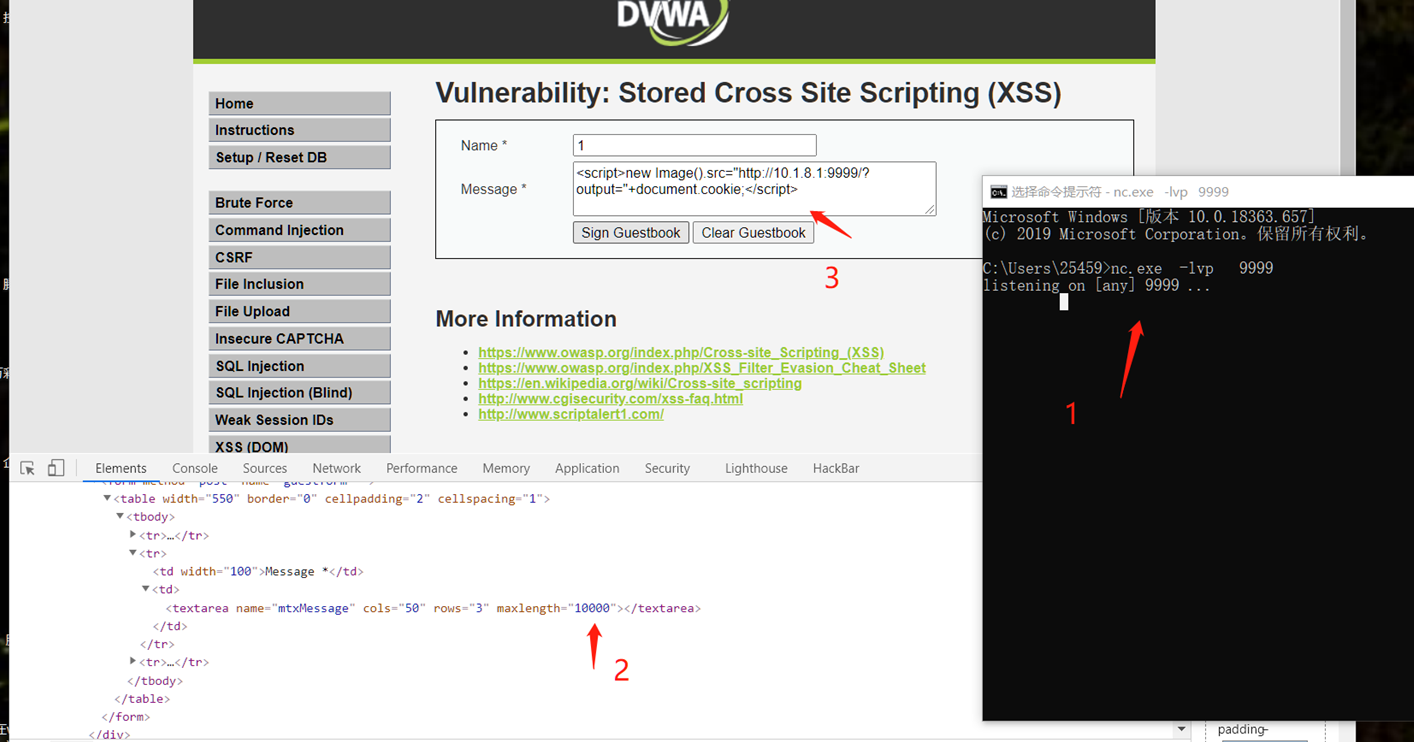
Task: Open the HackBar tab
Action: point(836,468)
